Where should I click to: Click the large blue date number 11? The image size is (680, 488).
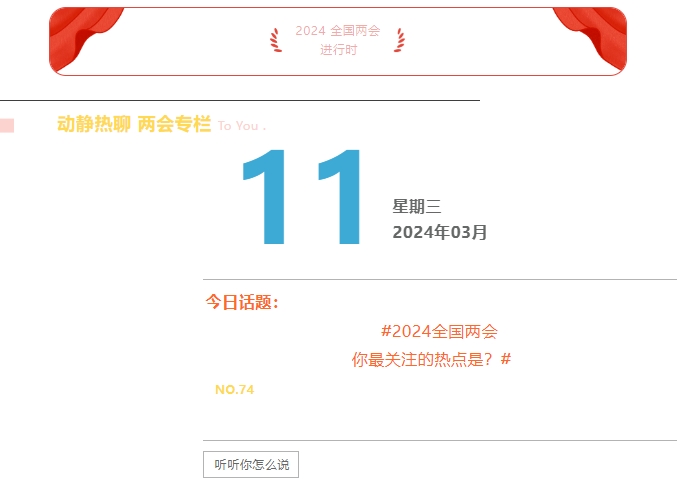click(304, 199)
